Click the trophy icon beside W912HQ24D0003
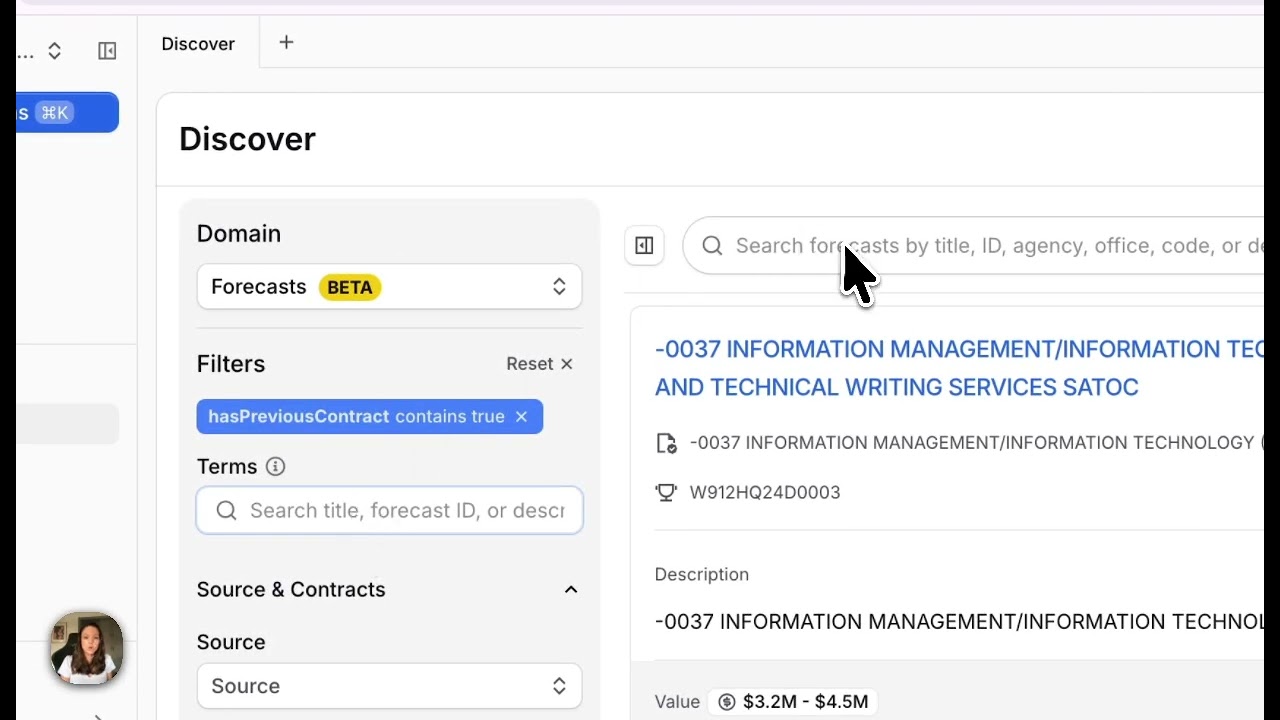The image size is (1280, 720). (666, 492)
